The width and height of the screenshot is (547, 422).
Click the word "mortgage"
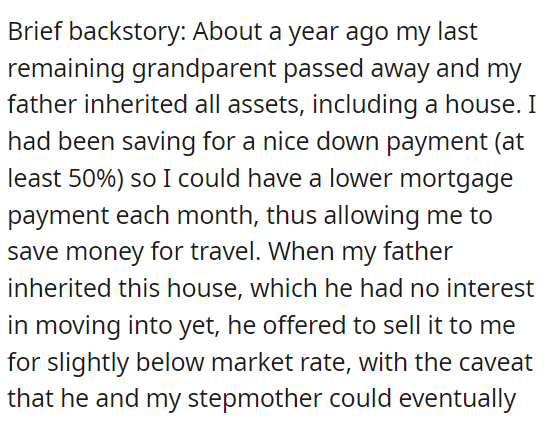[456, 179]
